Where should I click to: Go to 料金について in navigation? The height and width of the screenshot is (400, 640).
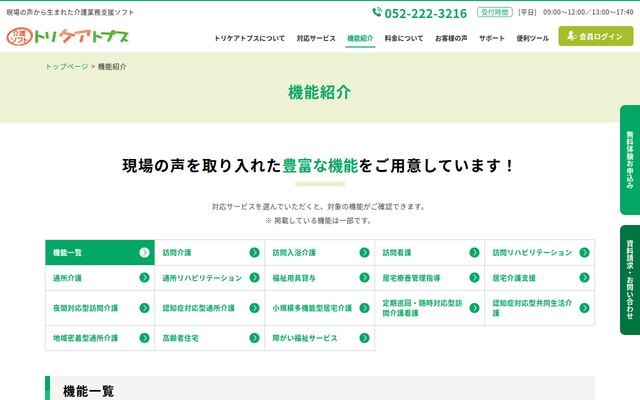click(x=404, y=38)
